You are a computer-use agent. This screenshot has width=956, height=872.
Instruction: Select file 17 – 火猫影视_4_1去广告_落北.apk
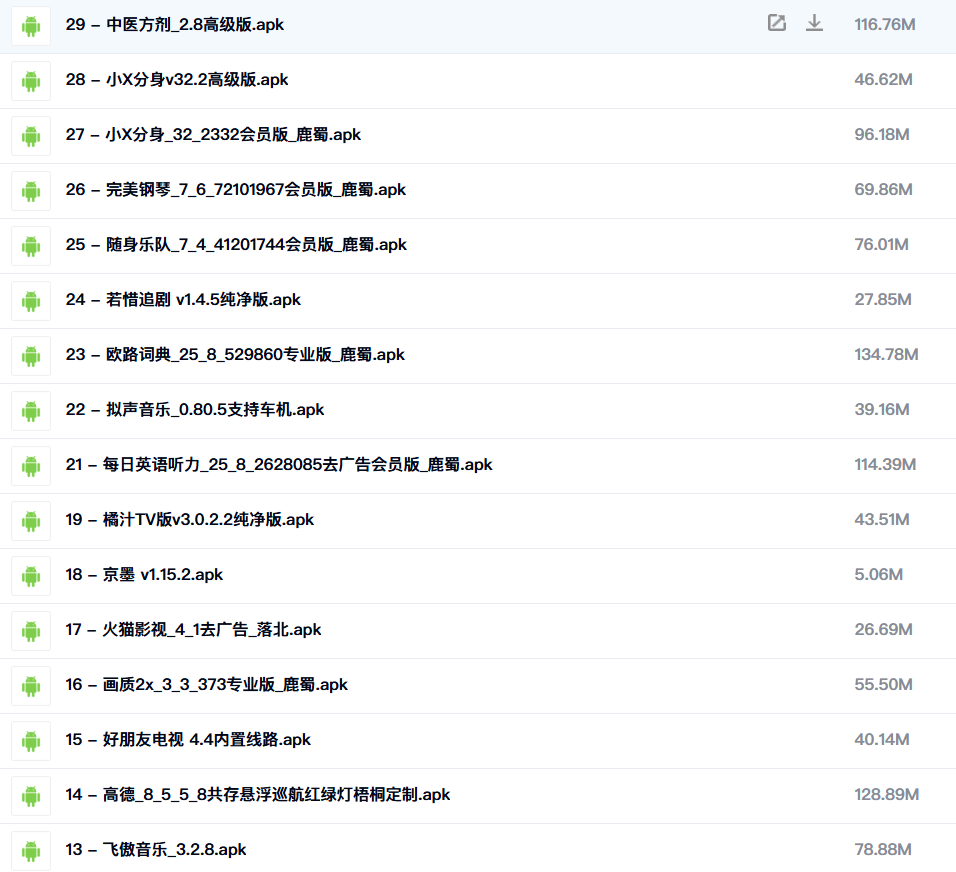(x=193, y=629)
